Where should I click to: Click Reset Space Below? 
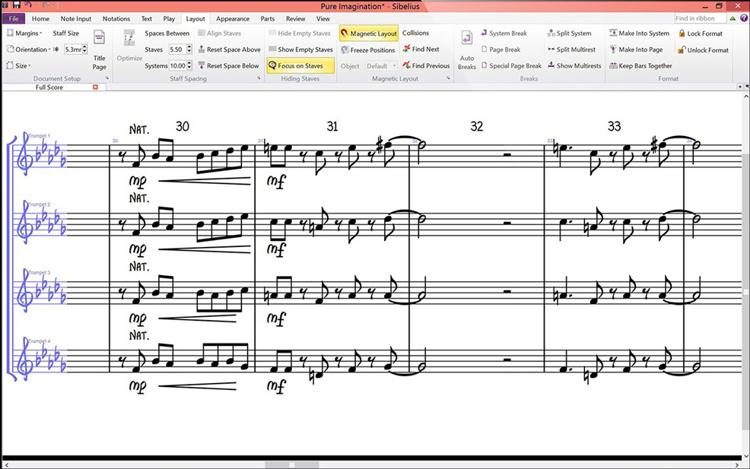pyautogui.click(x=228, y=65)
